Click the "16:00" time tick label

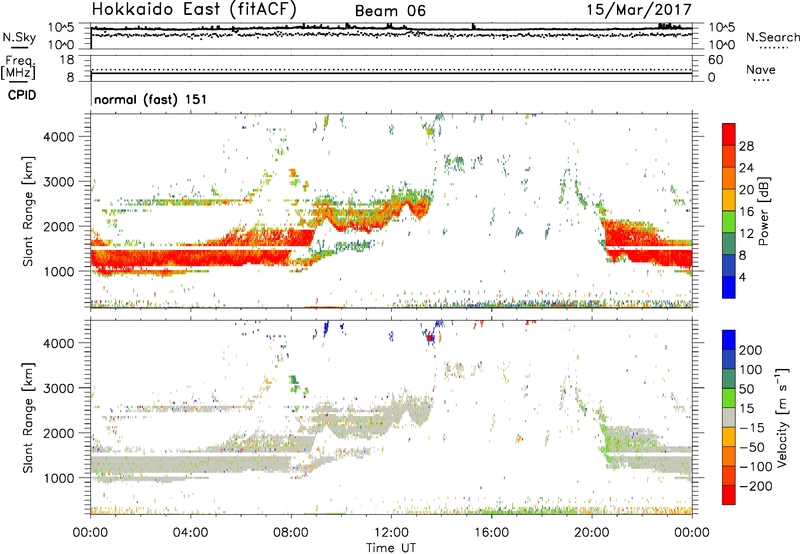click(x=491, y=533)
